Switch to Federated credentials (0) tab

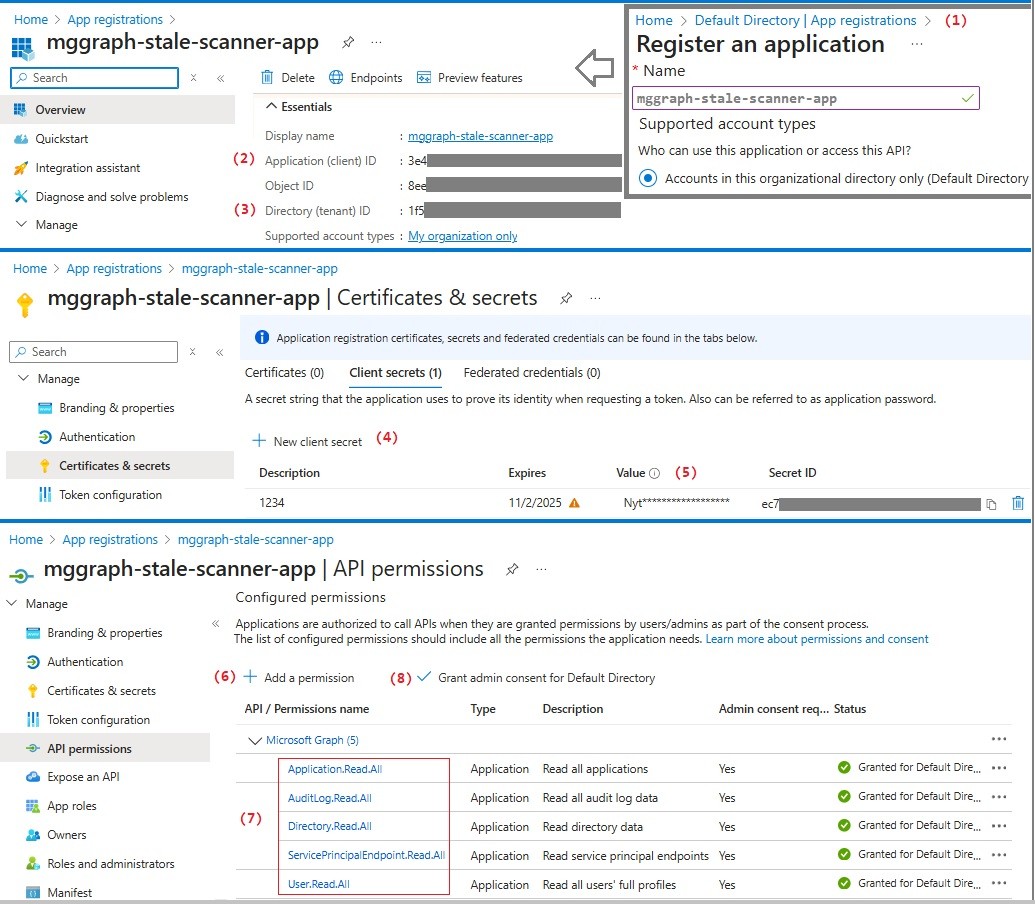(x=531, y=373)
